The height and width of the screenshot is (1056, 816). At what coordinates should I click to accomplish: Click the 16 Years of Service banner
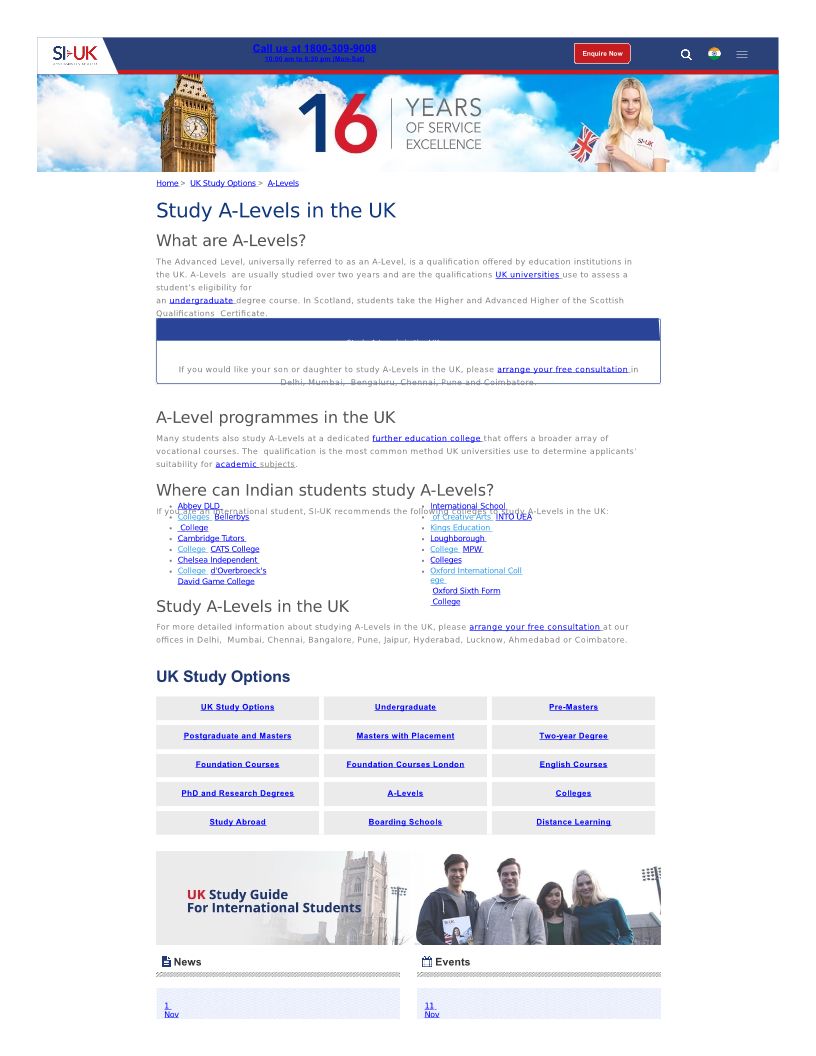(x=407, y=123)
